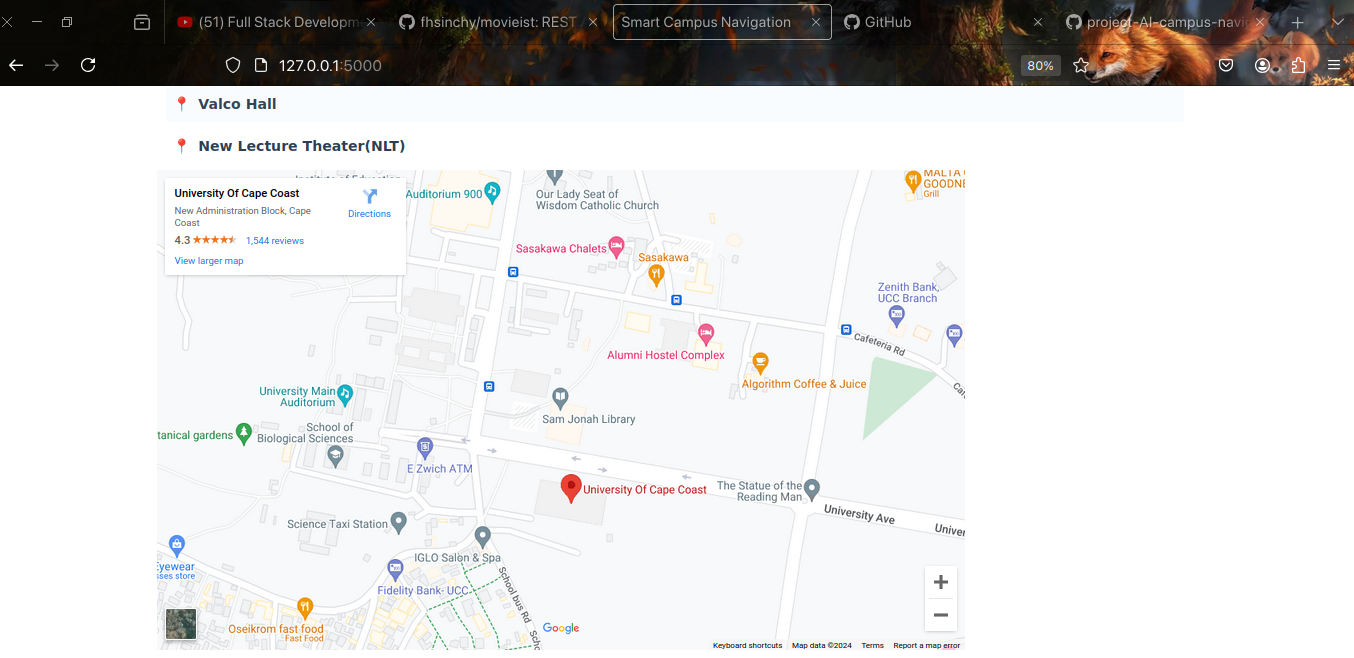Image resolution: width=1354 pixels, height=658 pixels.
Task: Click the Science Taxi Station marker
Action: pyautogui.click(x=399, y=520)
